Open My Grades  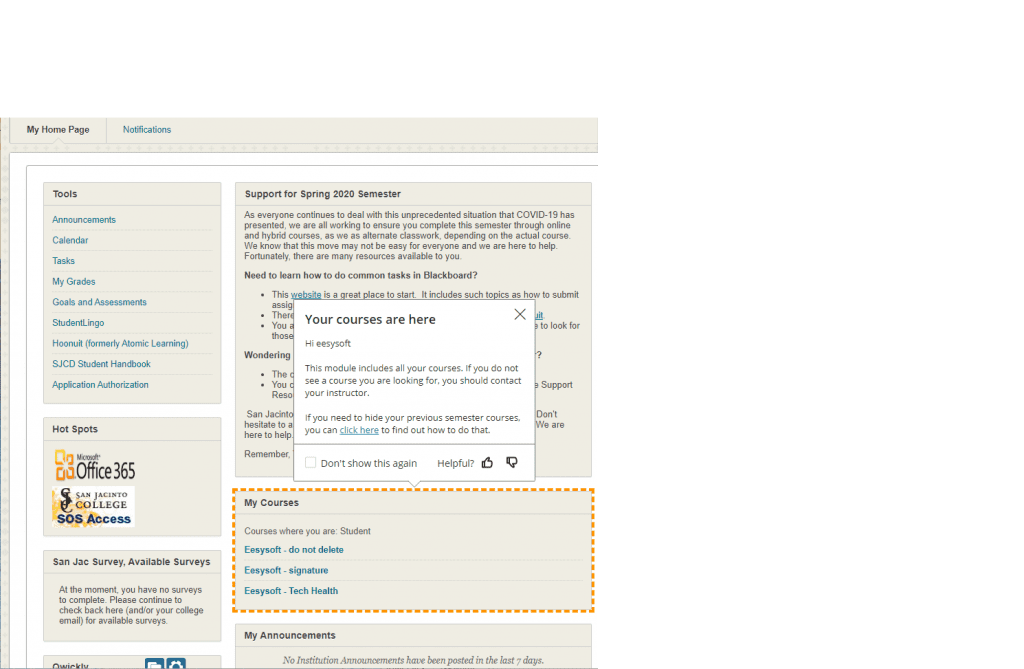[73, 281]
